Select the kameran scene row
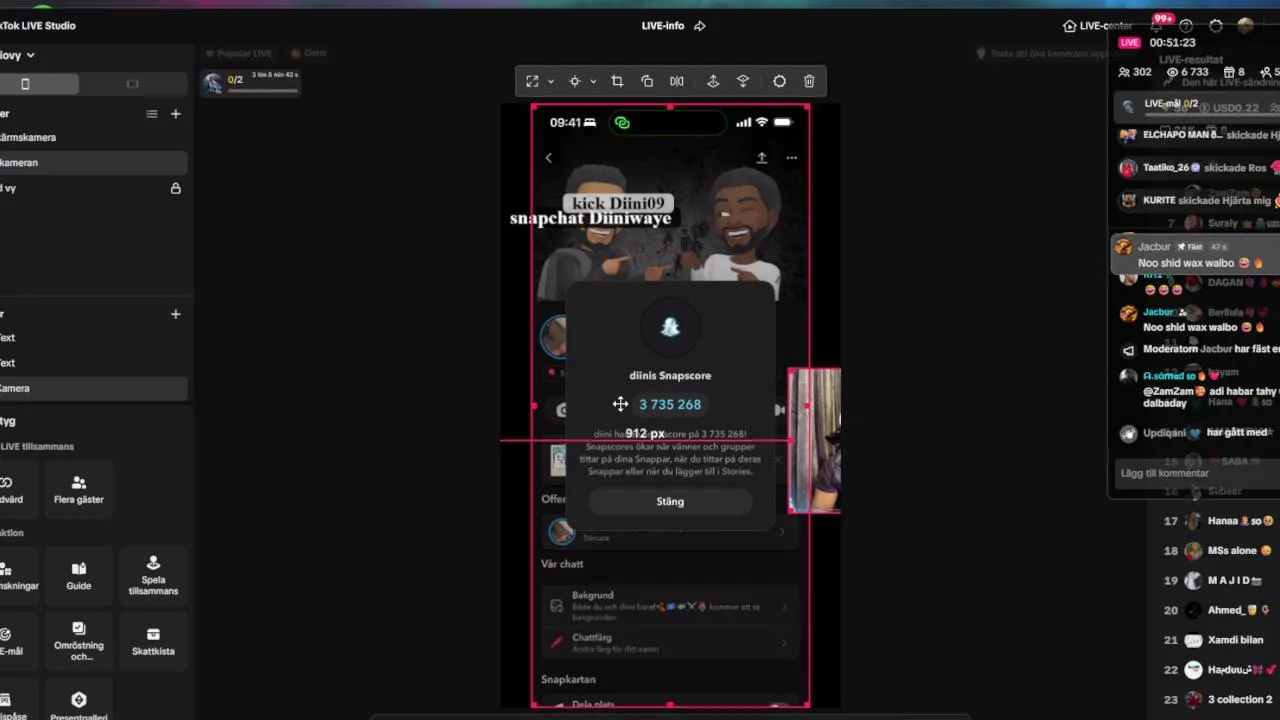This screenshot has height=720, width=1280. pos(92,162)
